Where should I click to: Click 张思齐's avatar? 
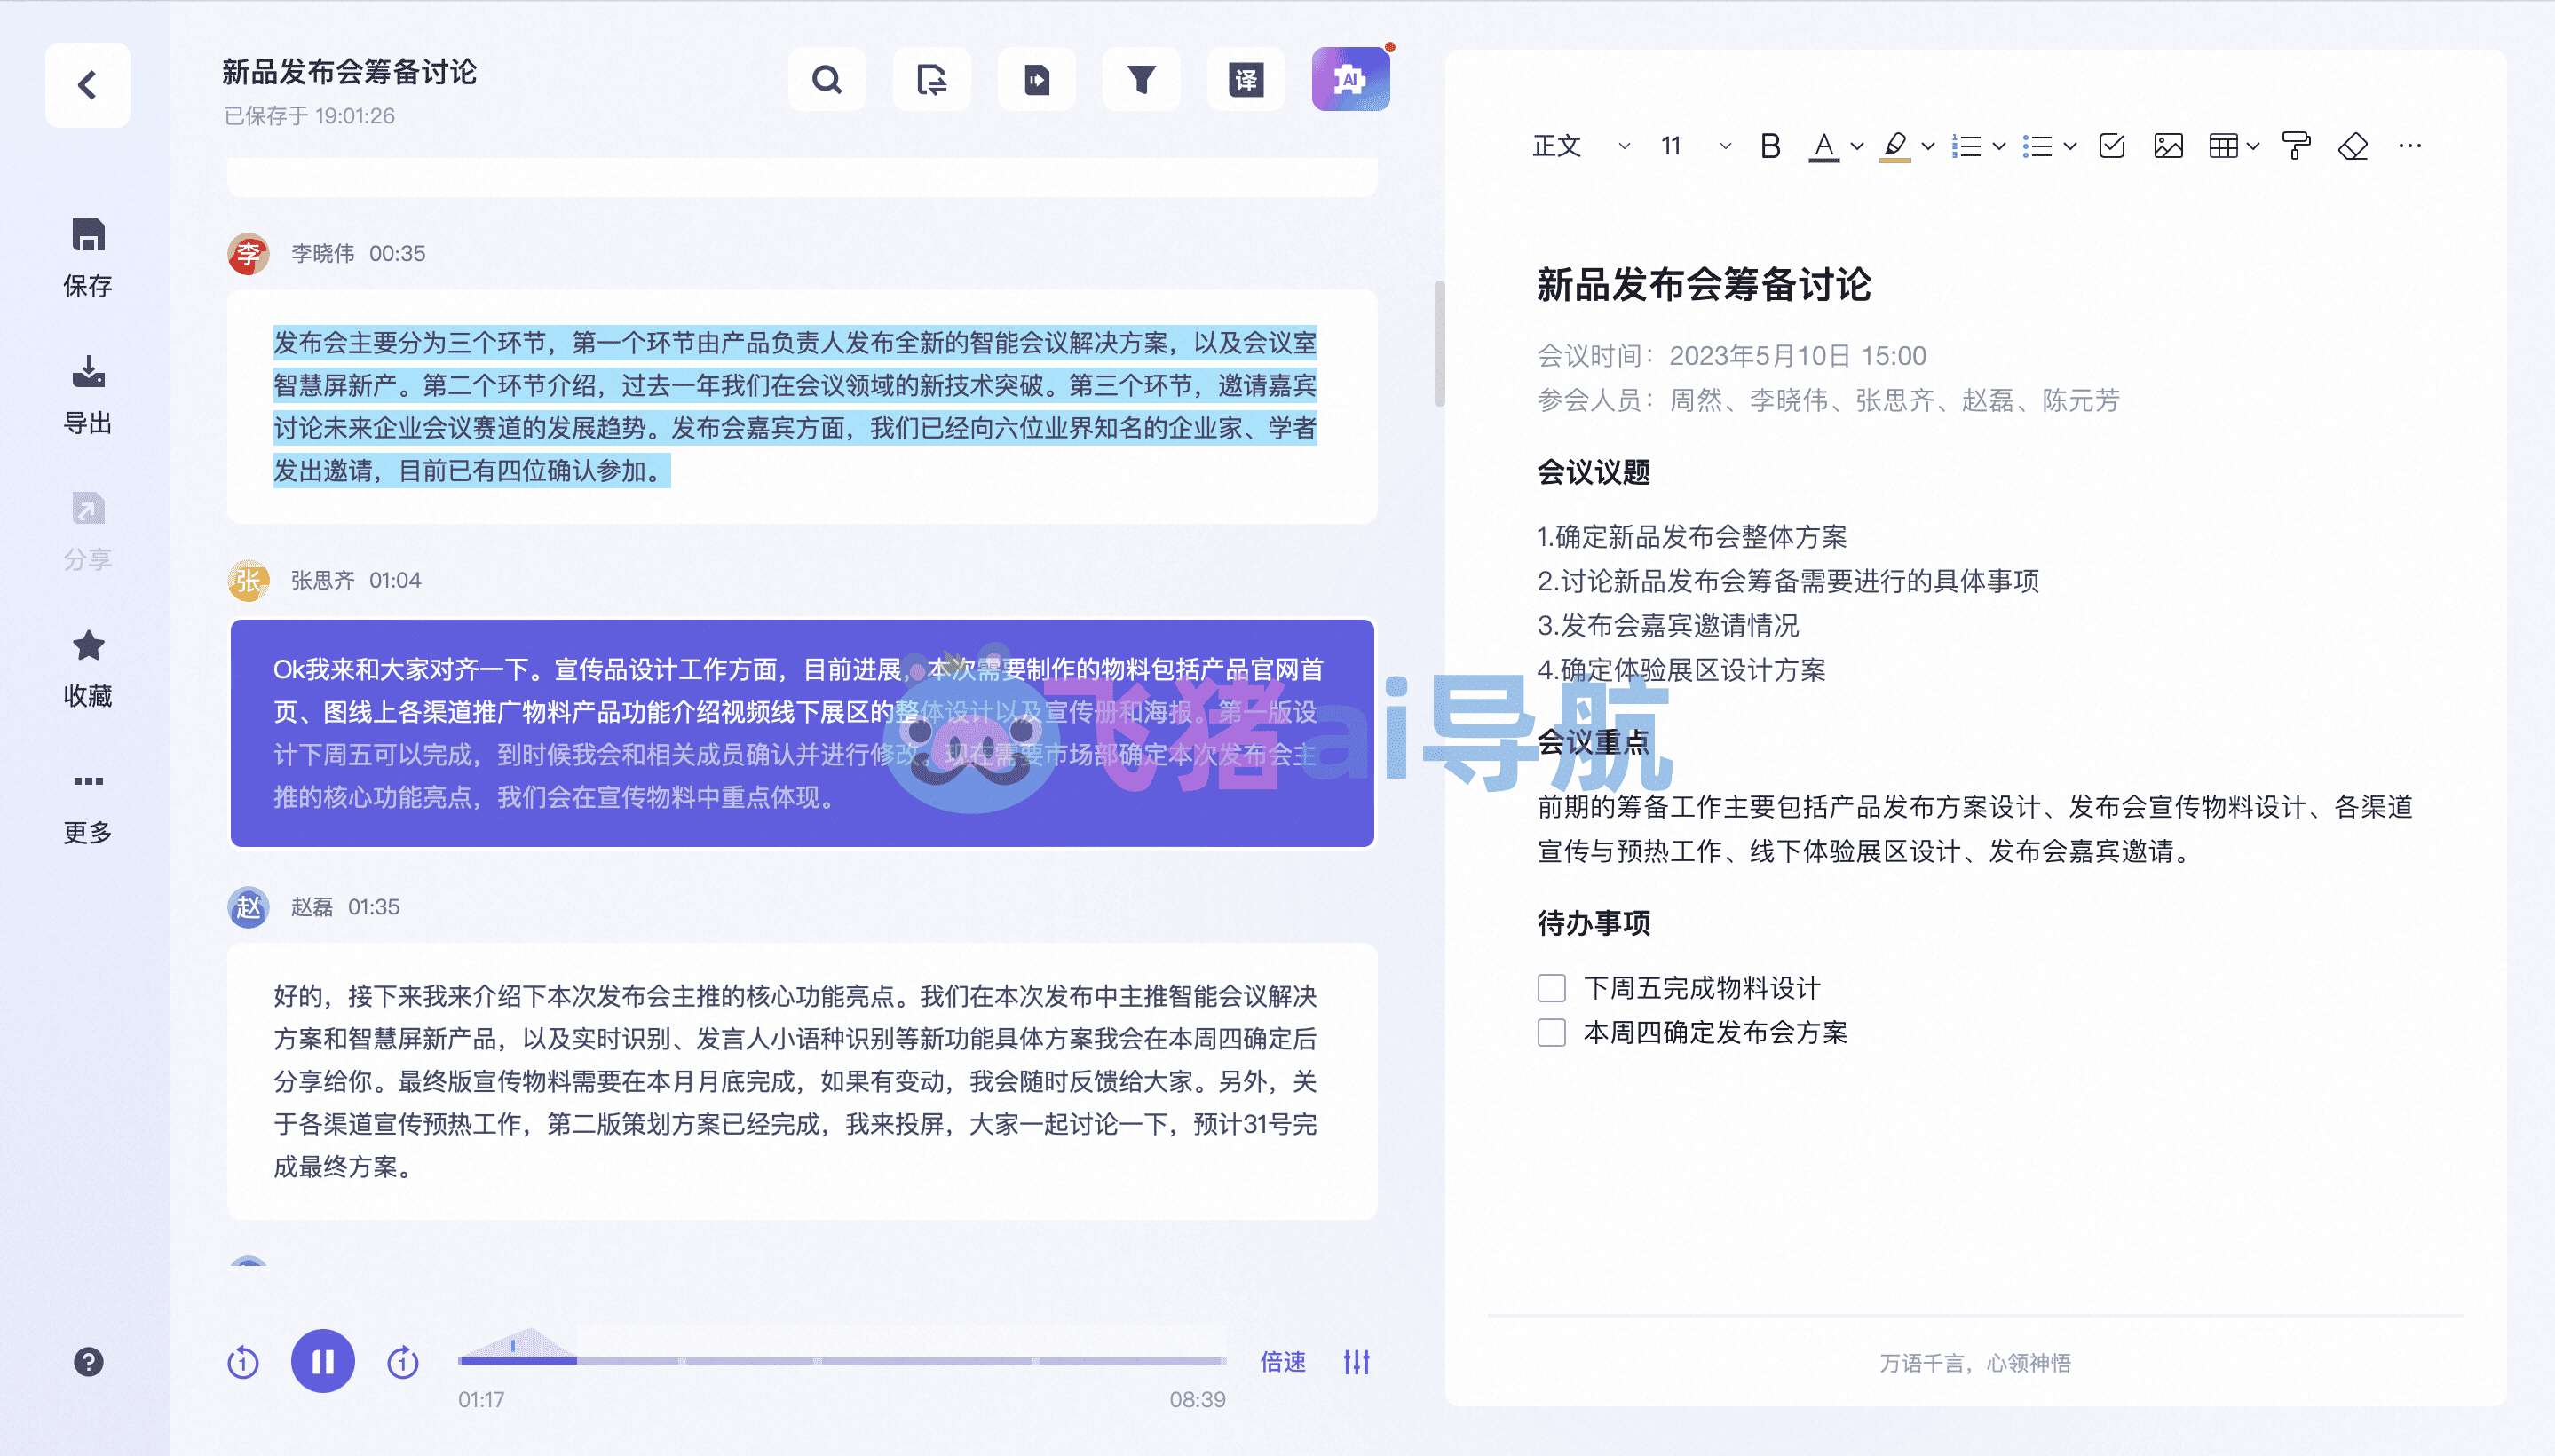coord(248,581)
